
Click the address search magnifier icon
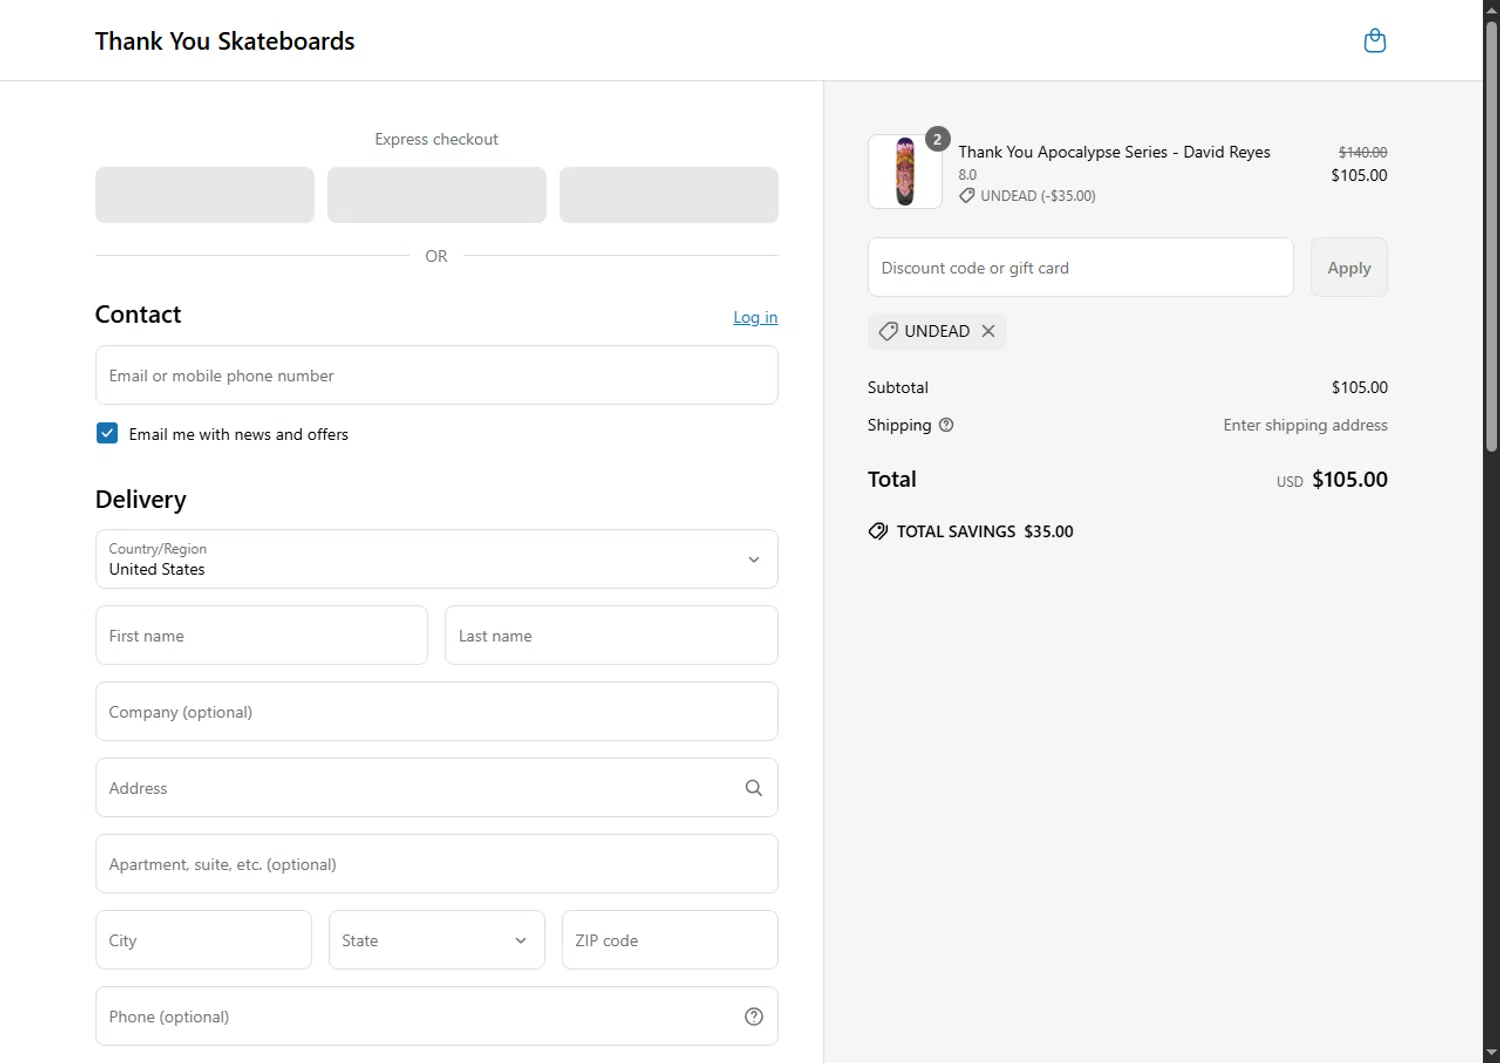tap(754, 788)
